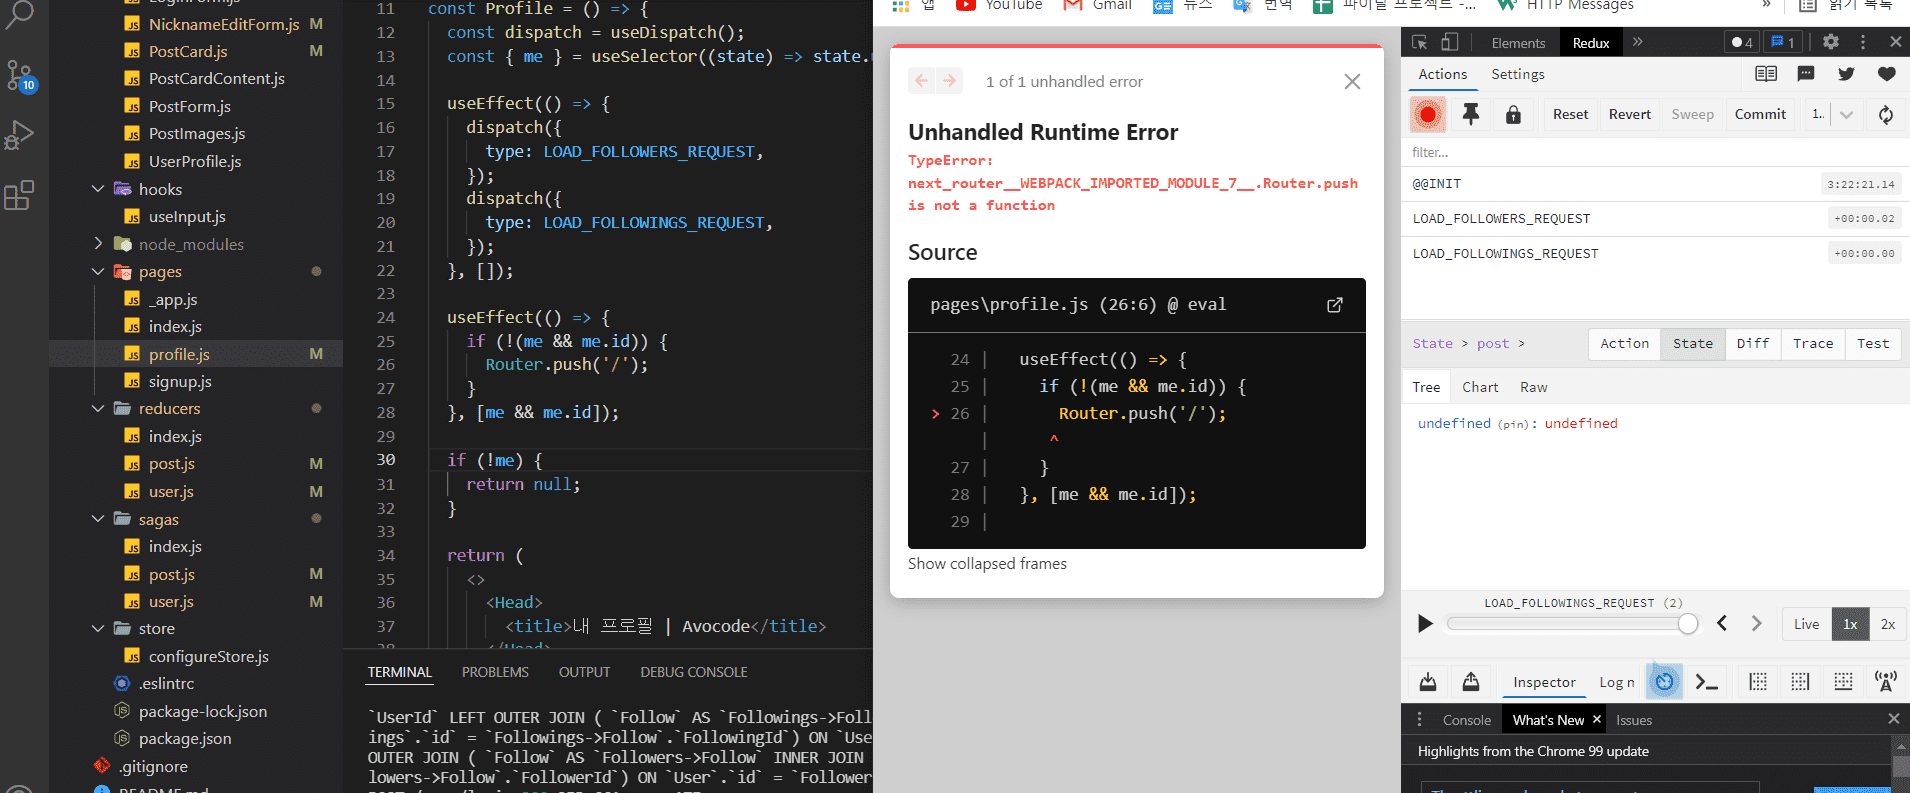Dock Redux panel to the bottom
The image size is (1910, 793).
coord(1843,682)
